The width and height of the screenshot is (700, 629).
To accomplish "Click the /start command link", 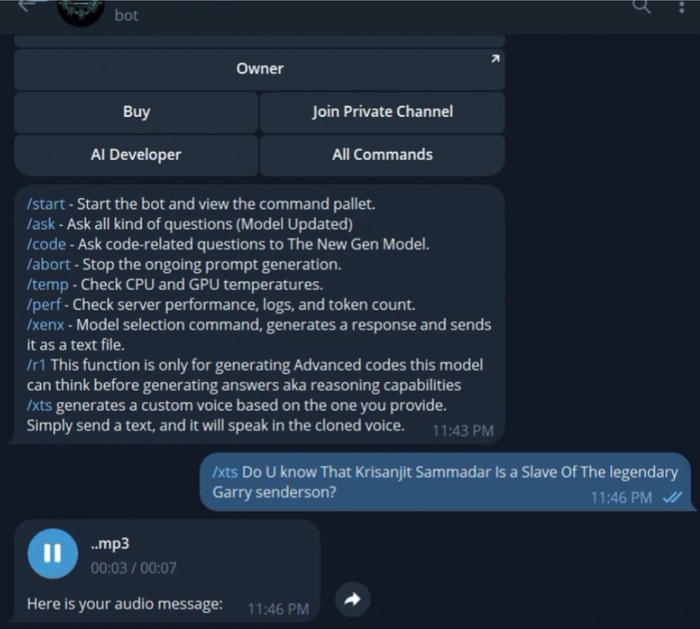I will [x=46, y=204].
